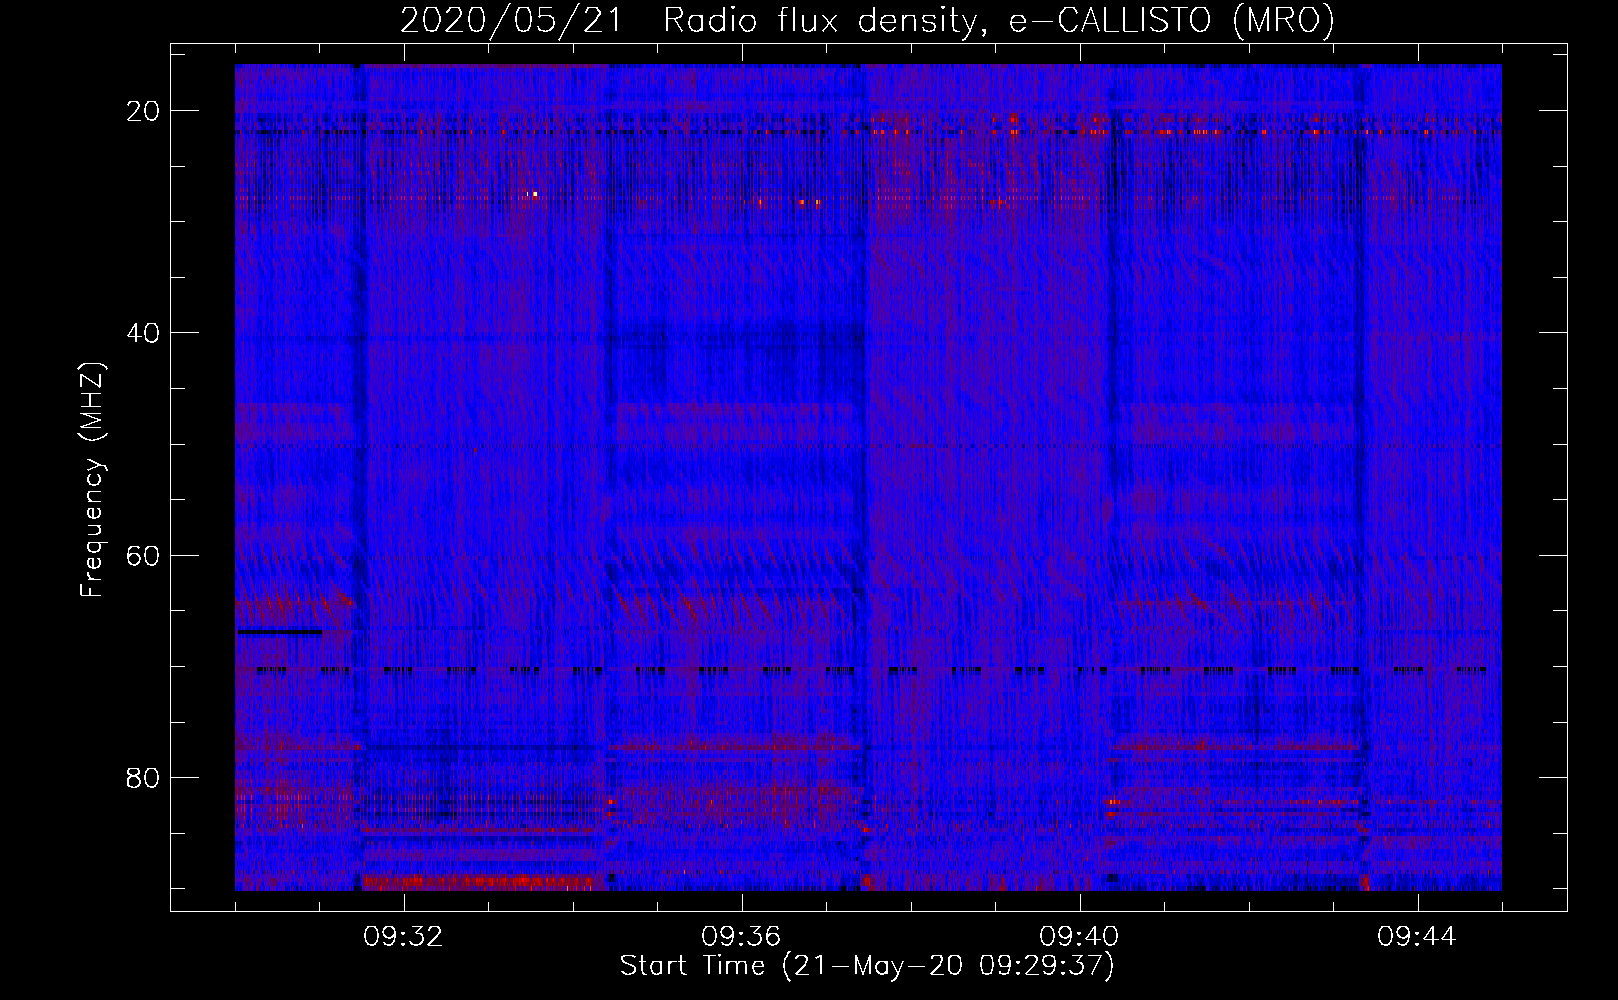Click the 'Frequency (MHZ)' y-axis label

click(92, 479)
